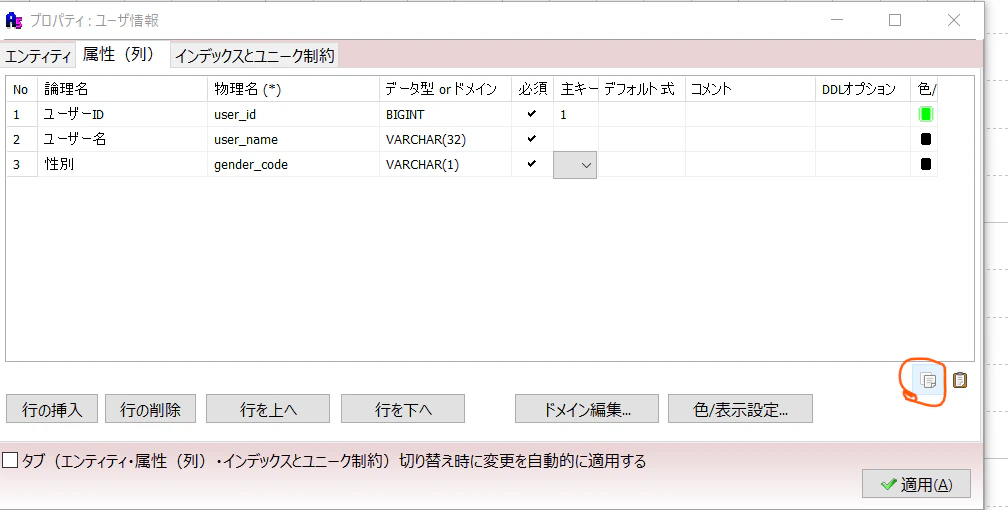Switch to the エンティティ tab
The width and height of the screenshot is (1008, 510).
point(38,56)
